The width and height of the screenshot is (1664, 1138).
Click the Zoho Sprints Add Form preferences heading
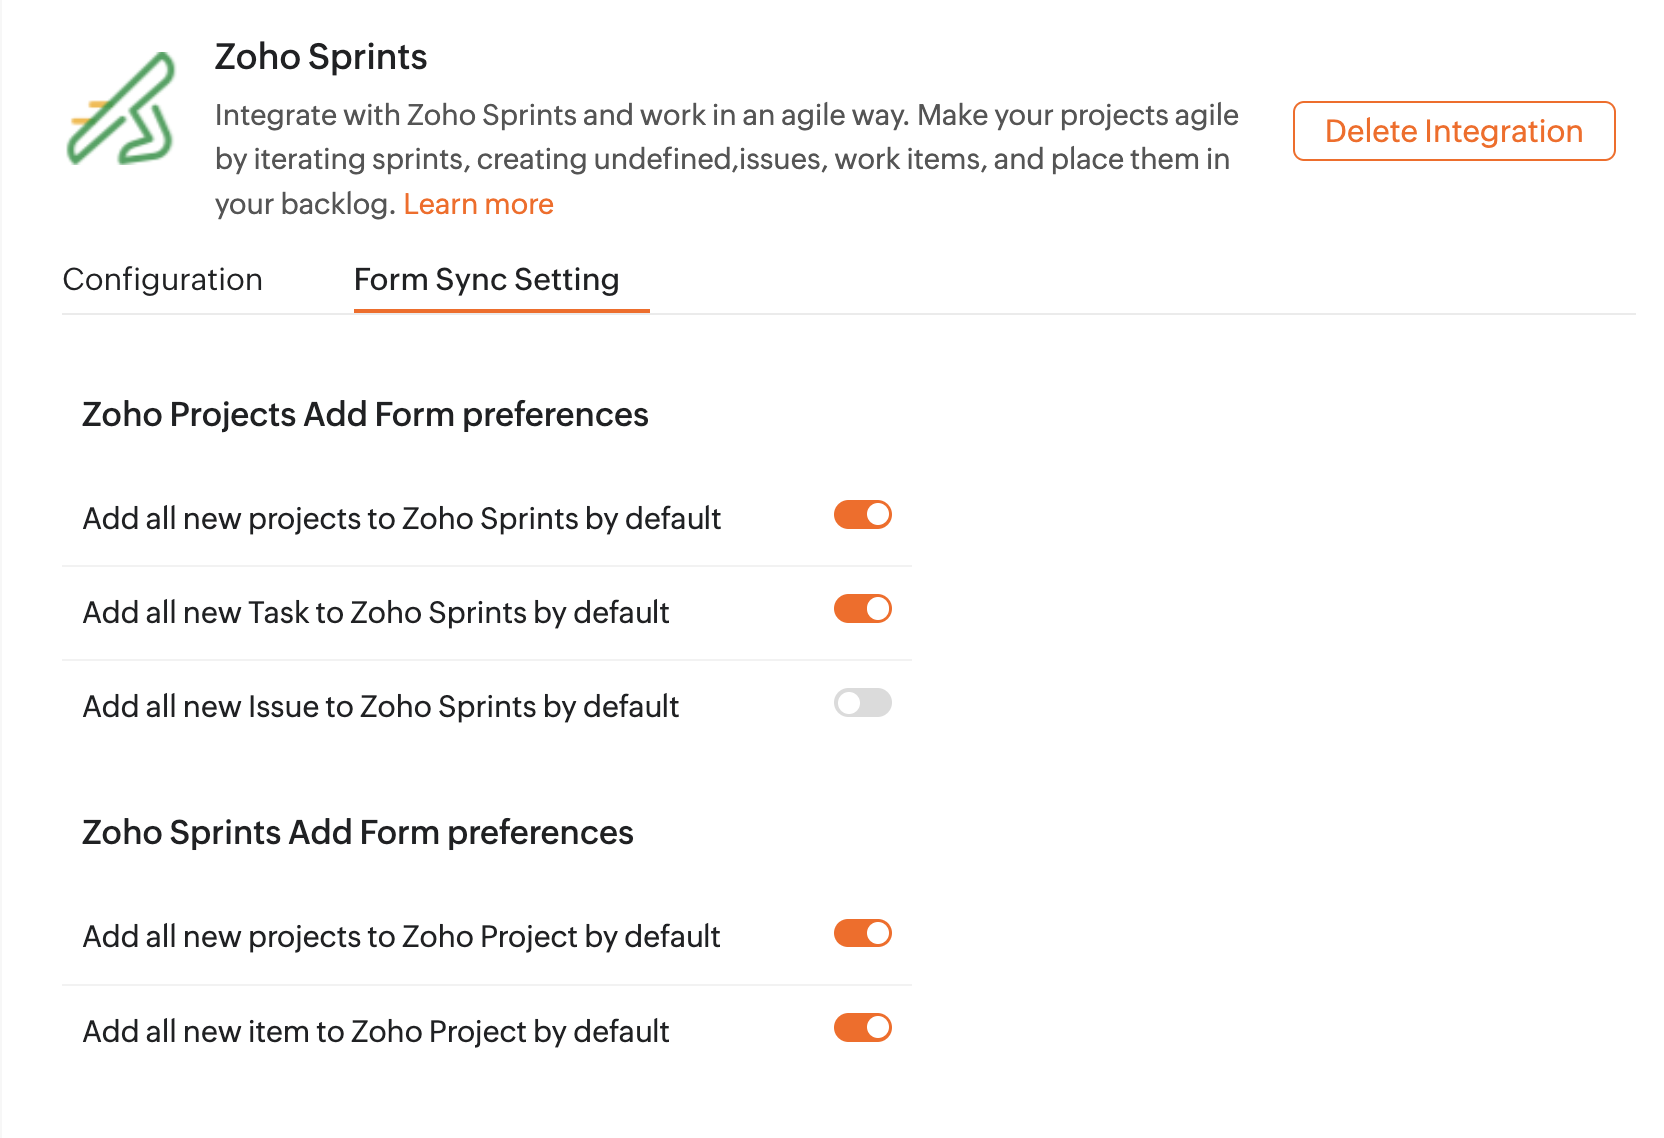[x=358, y=833]
